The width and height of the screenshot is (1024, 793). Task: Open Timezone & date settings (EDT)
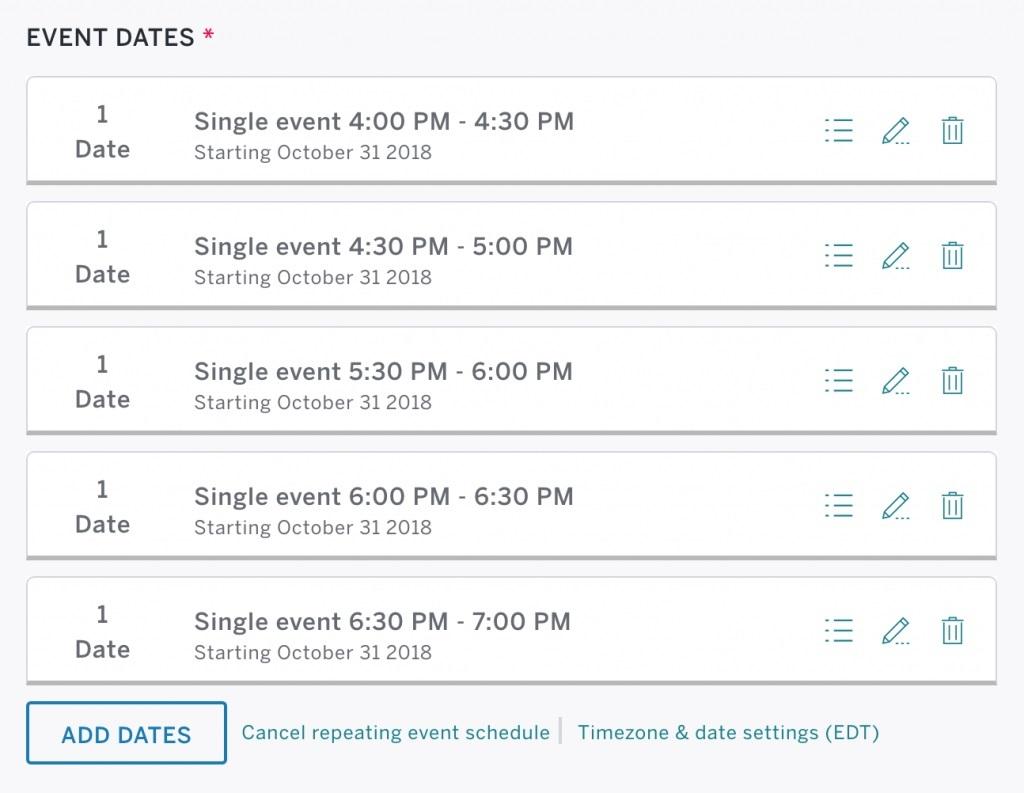728,733
